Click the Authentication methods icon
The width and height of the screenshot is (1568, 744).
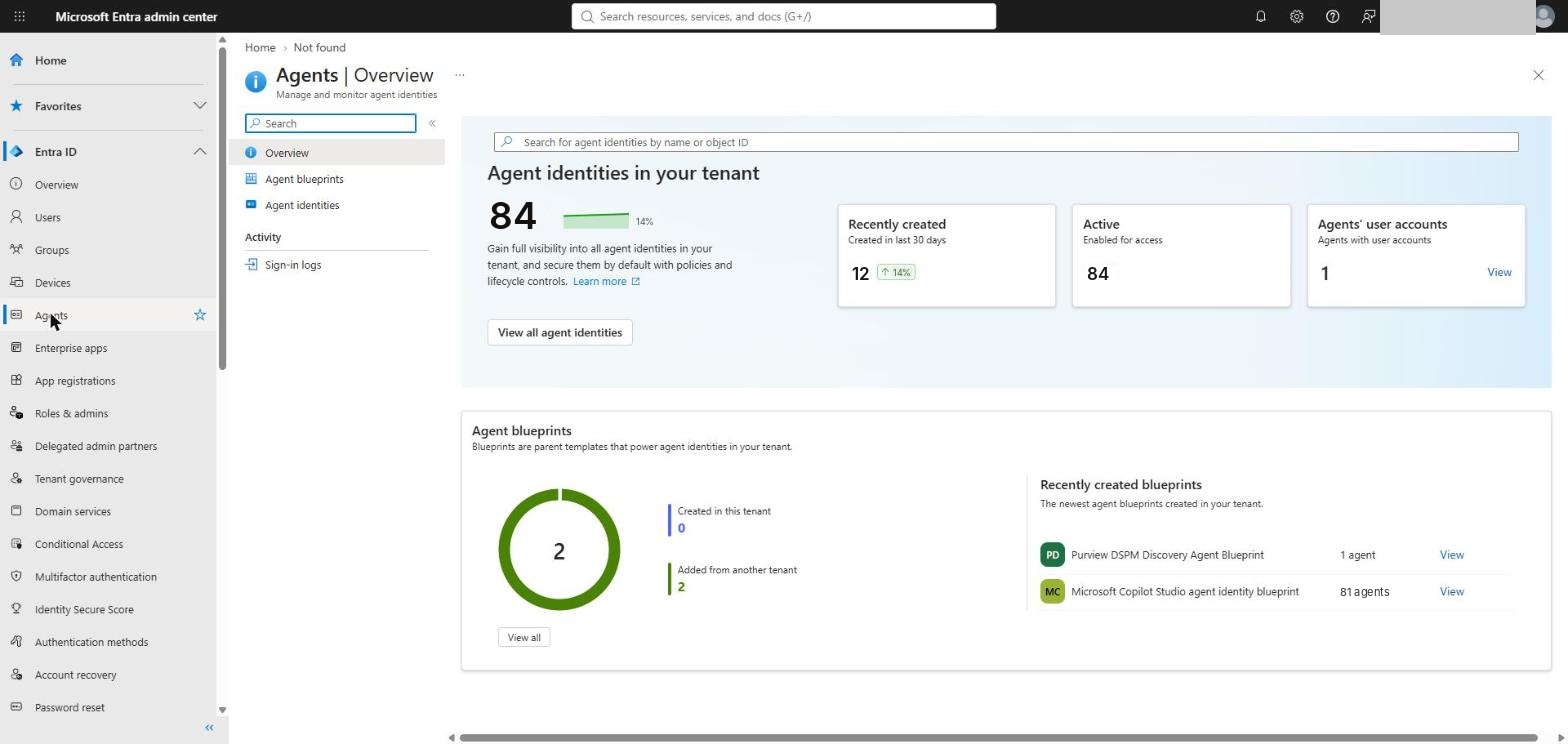tap(16, 642)
